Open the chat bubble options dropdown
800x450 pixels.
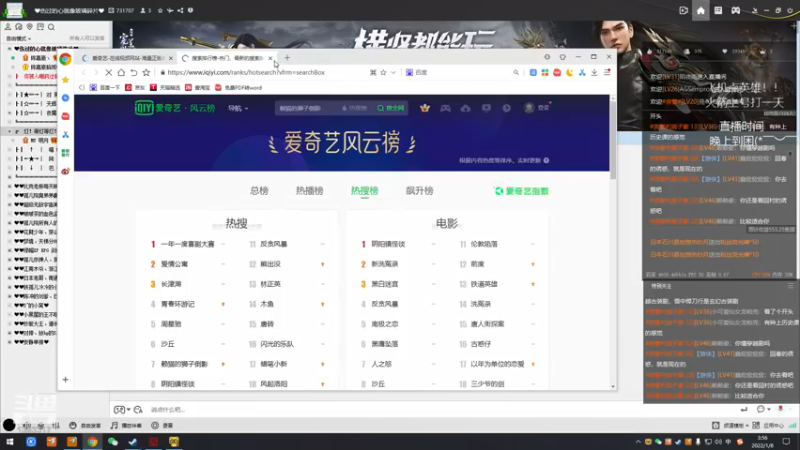(763, 409)
